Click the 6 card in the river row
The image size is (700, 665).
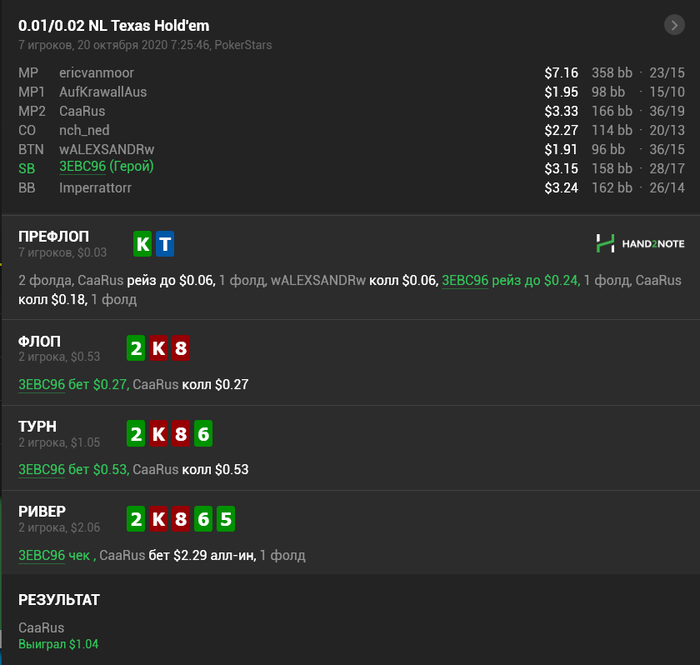pyautogui.click(x=203, y=519)
